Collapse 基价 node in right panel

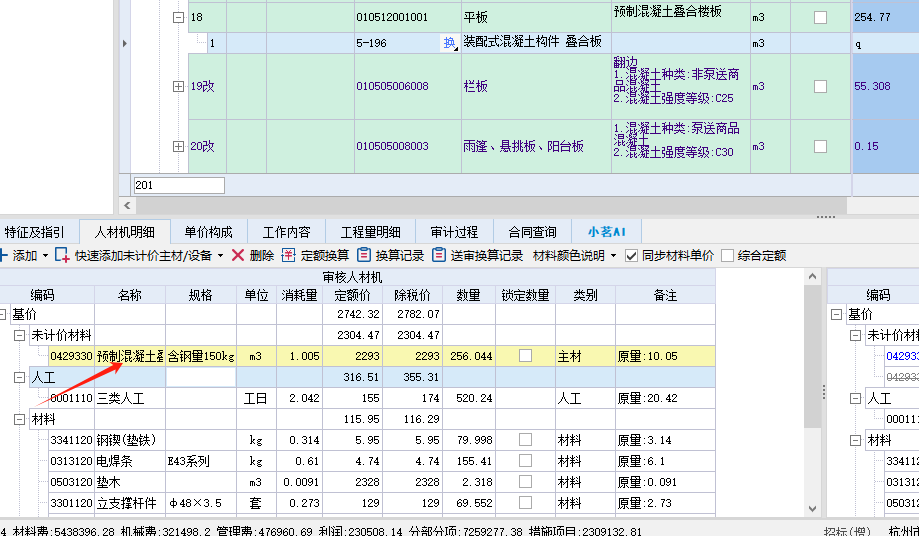tap(836, 315)
